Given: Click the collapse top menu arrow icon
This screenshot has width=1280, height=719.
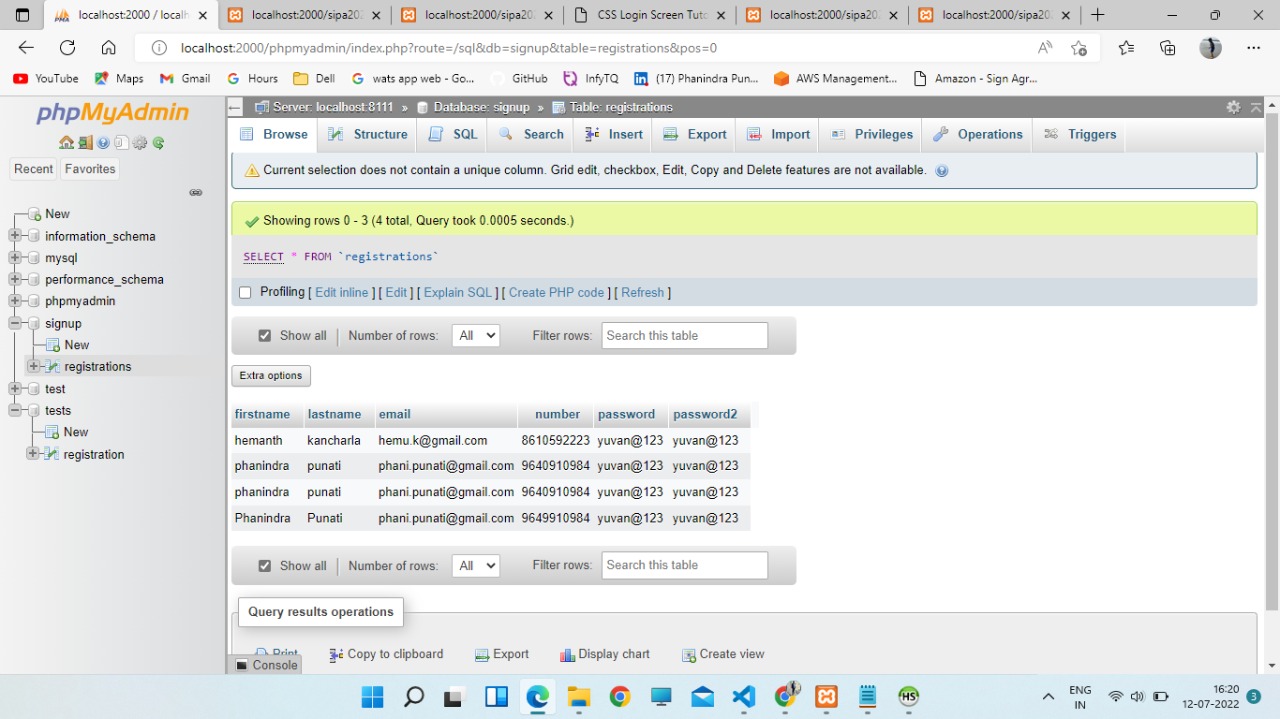Looking at the screenshot, I should 1256,107.
